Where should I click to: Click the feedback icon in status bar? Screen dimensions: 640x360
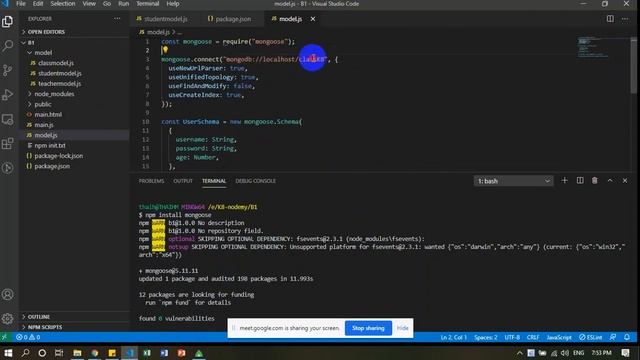pyautogui.click(x=613, y=337)
